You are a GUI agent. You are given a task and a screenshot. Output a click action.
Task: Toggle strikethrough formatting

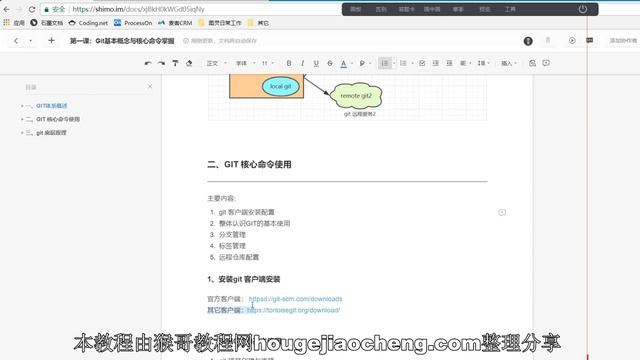click(330, 63)
